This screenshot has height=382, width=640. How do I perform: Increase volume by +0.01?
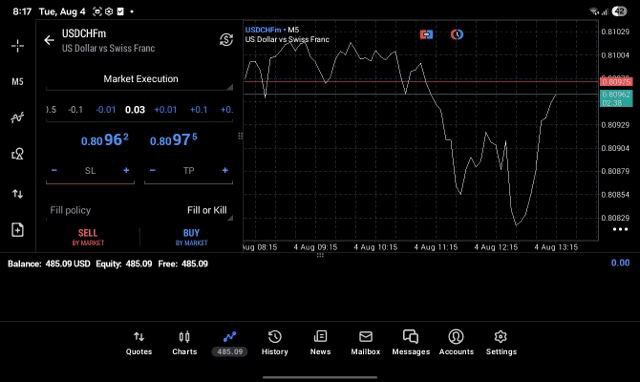click(x=165, y=110)
